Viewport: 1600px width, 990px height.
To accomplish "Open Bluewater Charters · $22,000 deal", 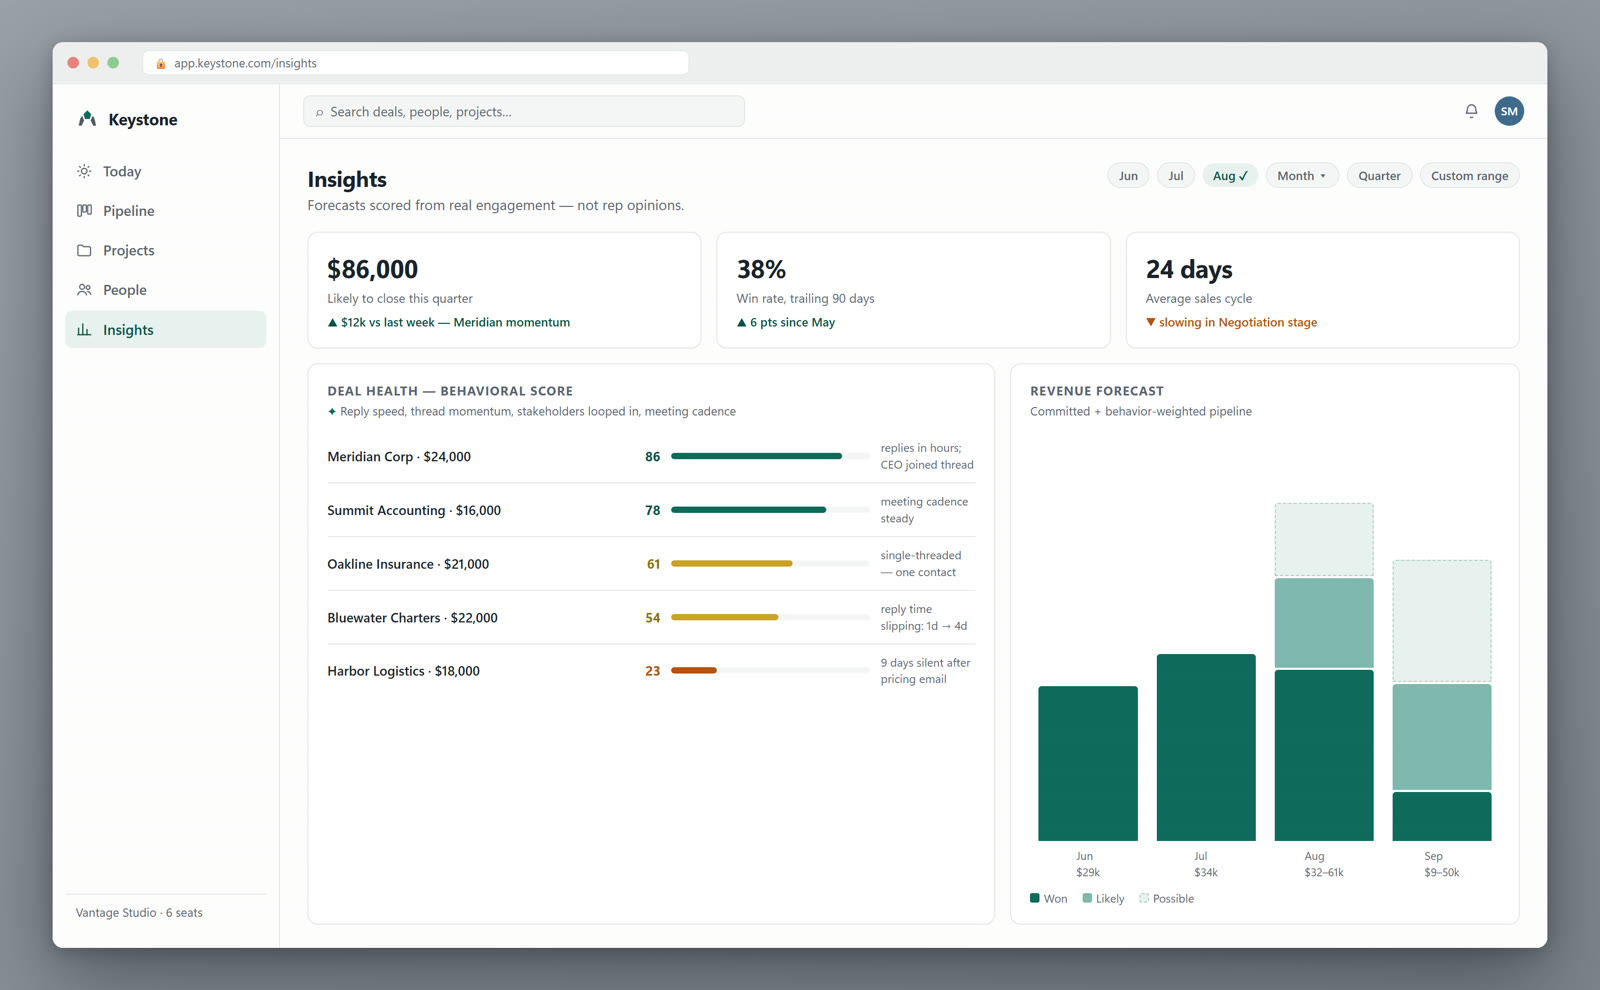I will [412, 618].
